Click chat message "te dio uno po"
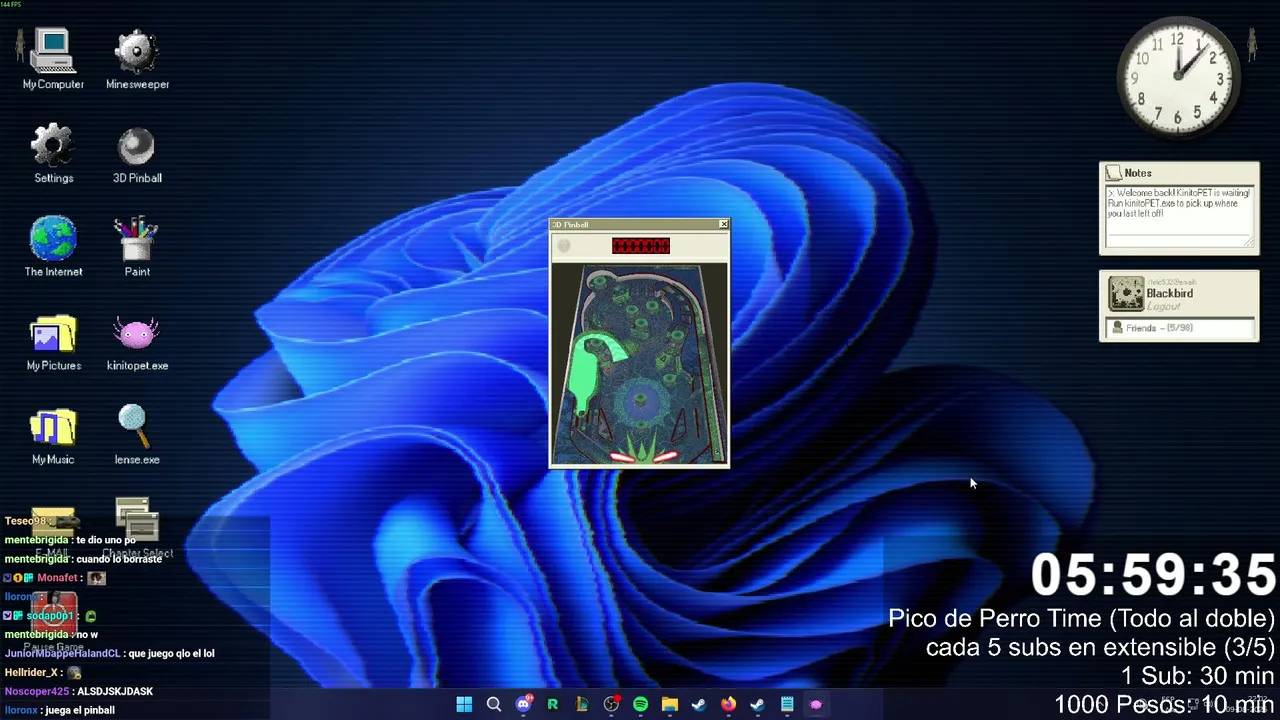1280x720 pixels. click(106, 540)
